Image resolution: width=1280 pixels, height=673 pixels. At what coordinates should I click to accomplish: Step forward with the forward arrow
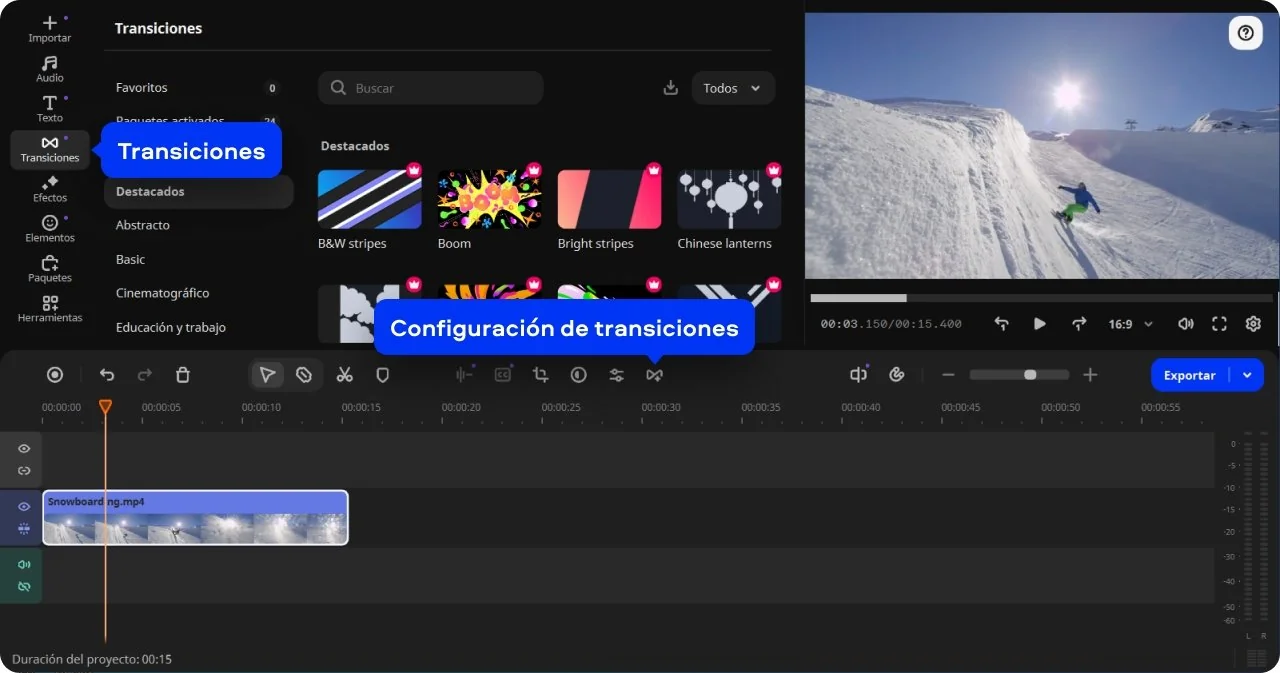1078,324
